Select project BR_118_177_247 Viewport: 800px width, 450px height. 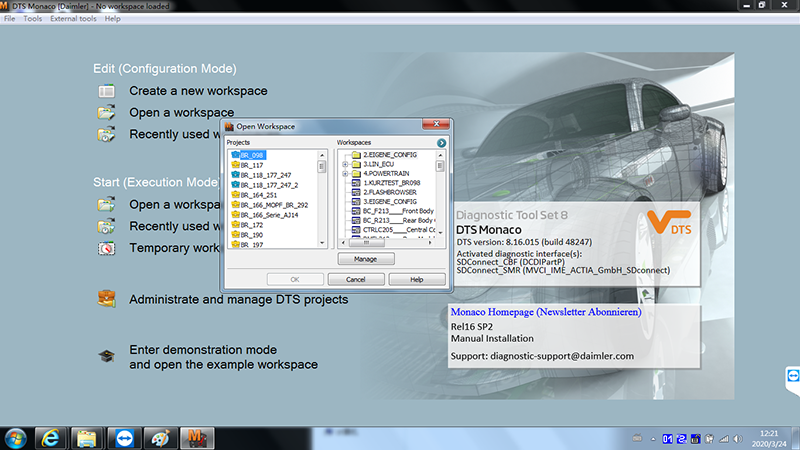coord(266,175)
